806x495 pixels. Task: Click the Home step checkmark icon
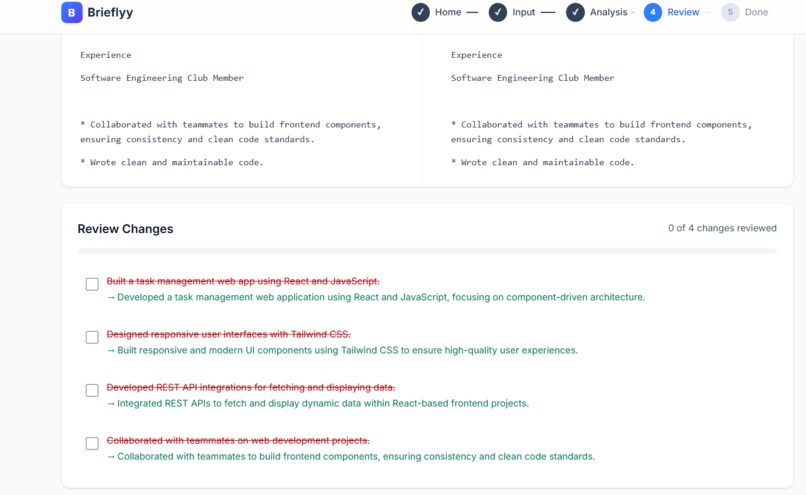click(x=420, y=12)
